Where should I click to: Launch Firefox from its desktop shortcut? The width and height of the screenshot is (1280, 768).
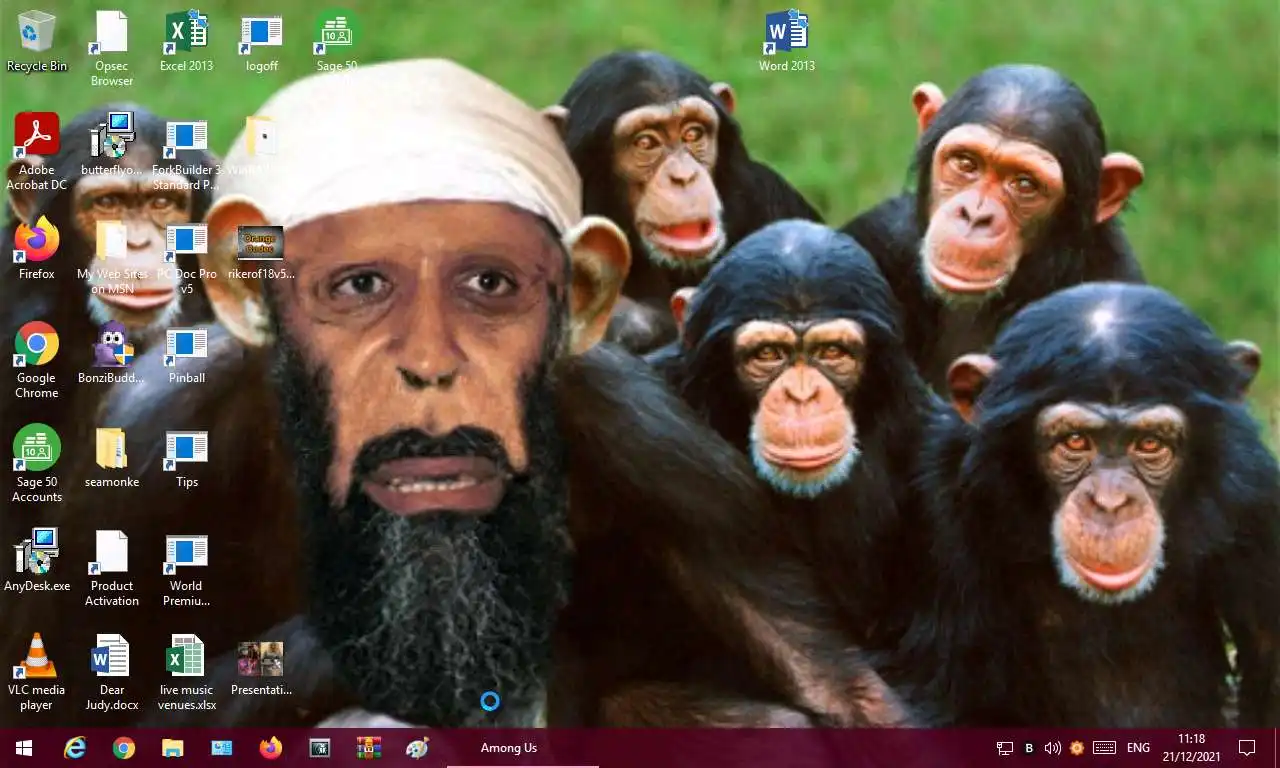coord(37,249)
